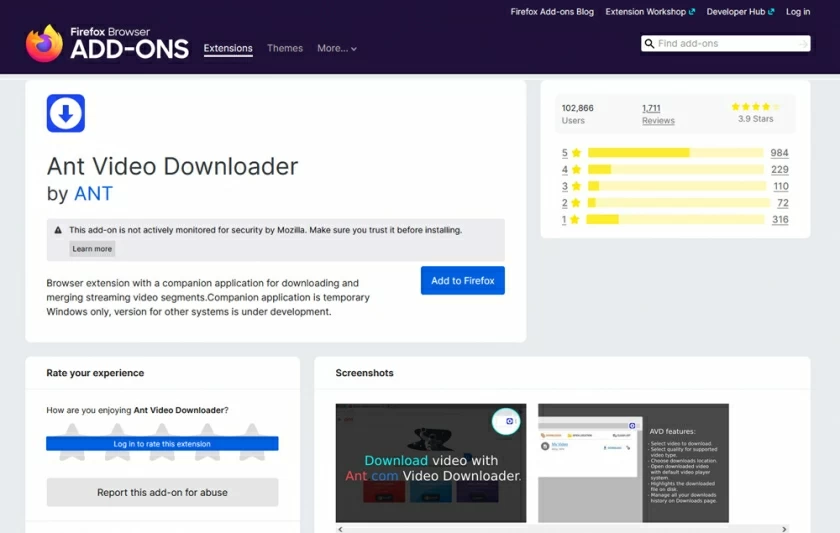840x533 pixels.
Task: Open the AVD features screenshot thumbnail
Action: point(633,463)
